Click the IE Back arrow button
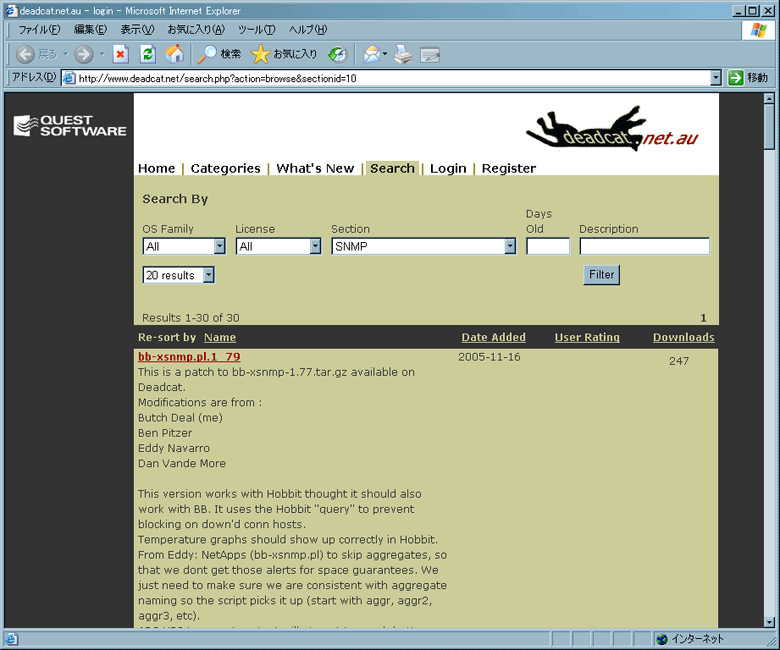 [25, 54]
